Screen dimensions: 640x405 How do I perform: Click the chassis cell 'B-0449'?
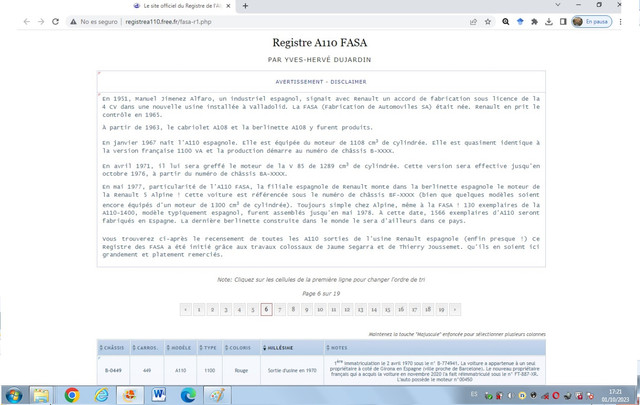coord(113,370)
